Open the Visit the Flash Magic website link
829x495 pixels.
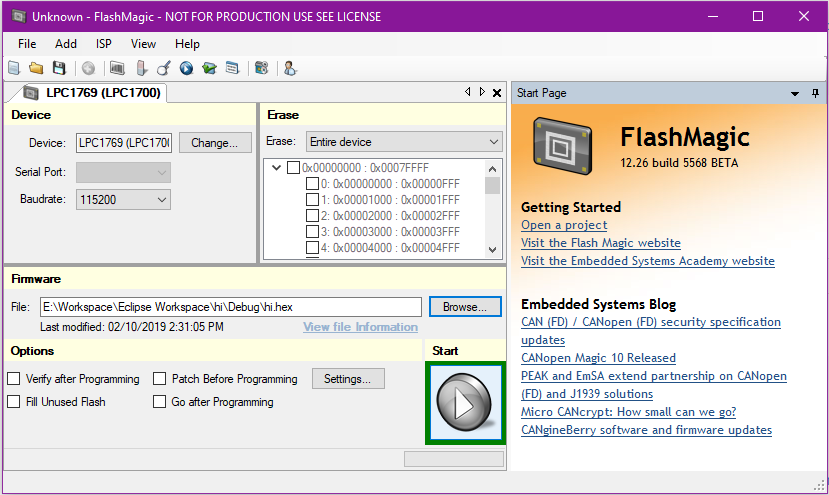click(600, 243)
